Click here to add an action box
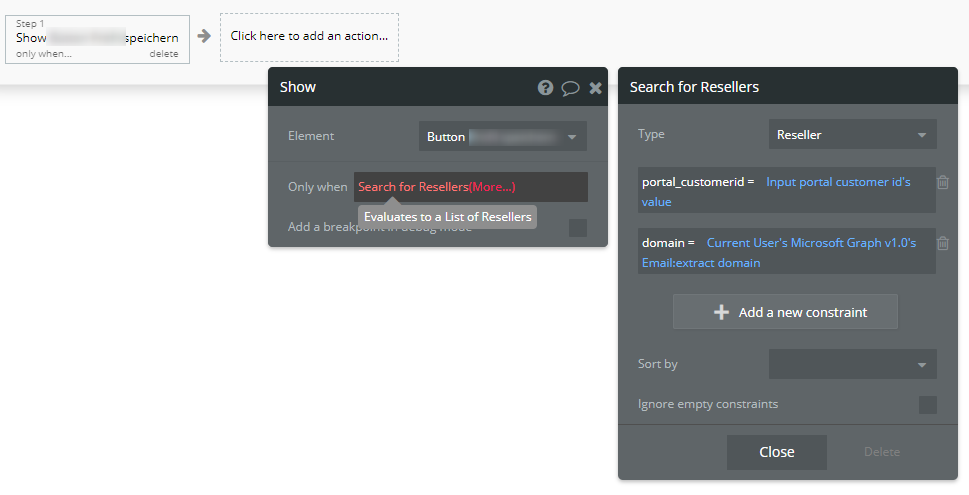The height and width of the screenshot is (495, 969). (308, 36)
